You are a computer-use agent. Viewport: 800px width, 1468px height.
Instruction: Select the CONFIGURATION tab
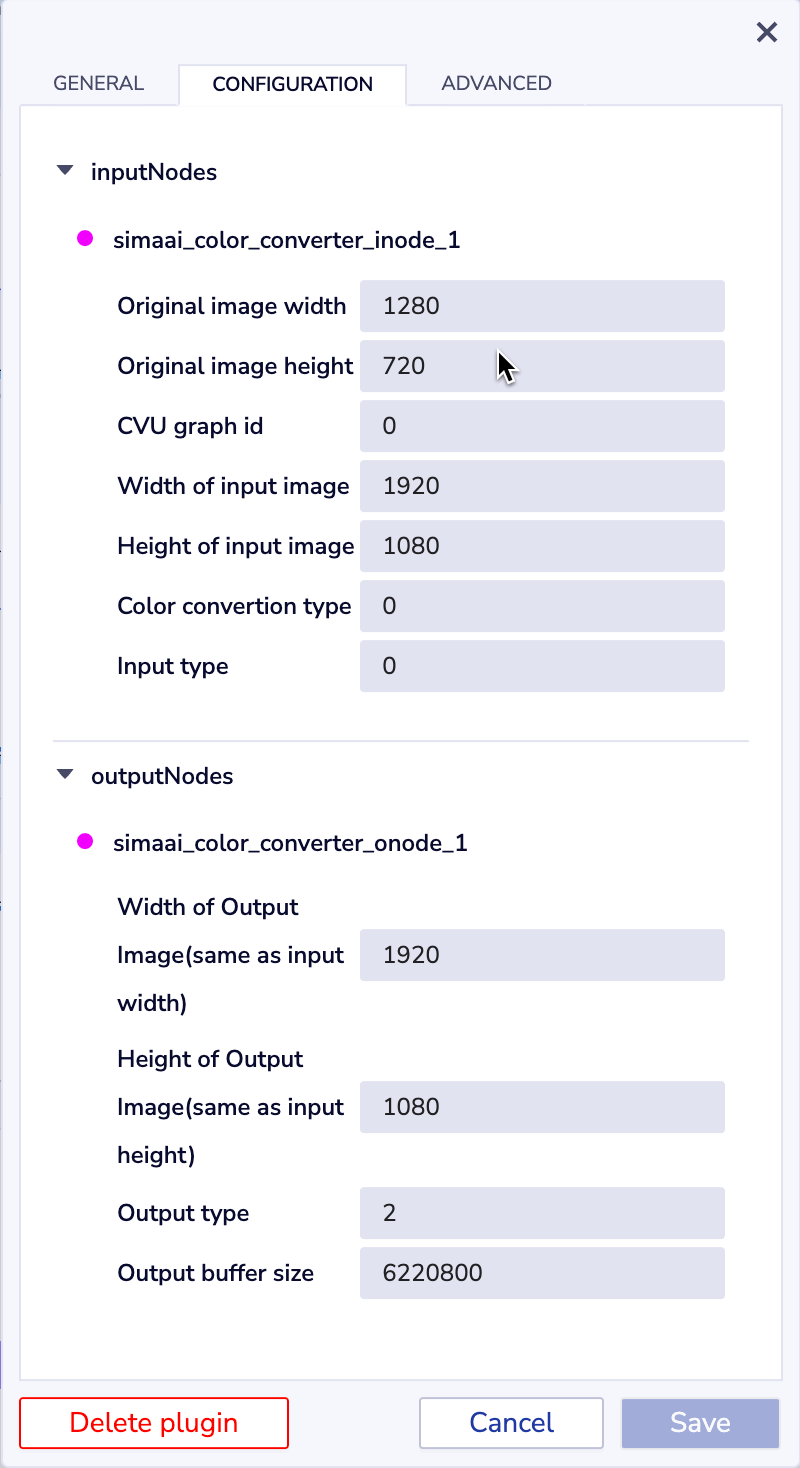[292, 85]
